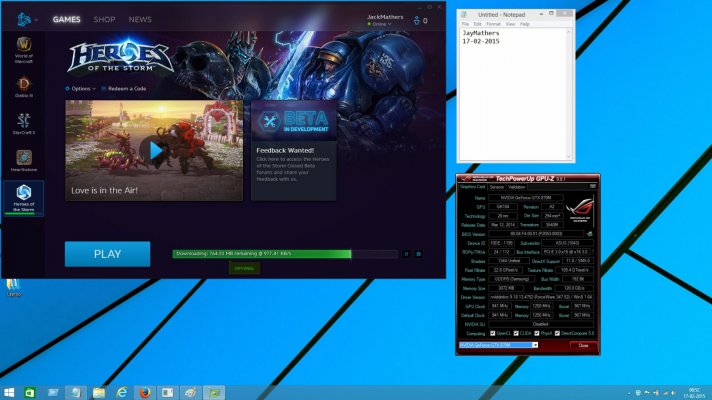Switch to the NEWS tab
This screenshot has height=400, width=712.
click(140, 20)
